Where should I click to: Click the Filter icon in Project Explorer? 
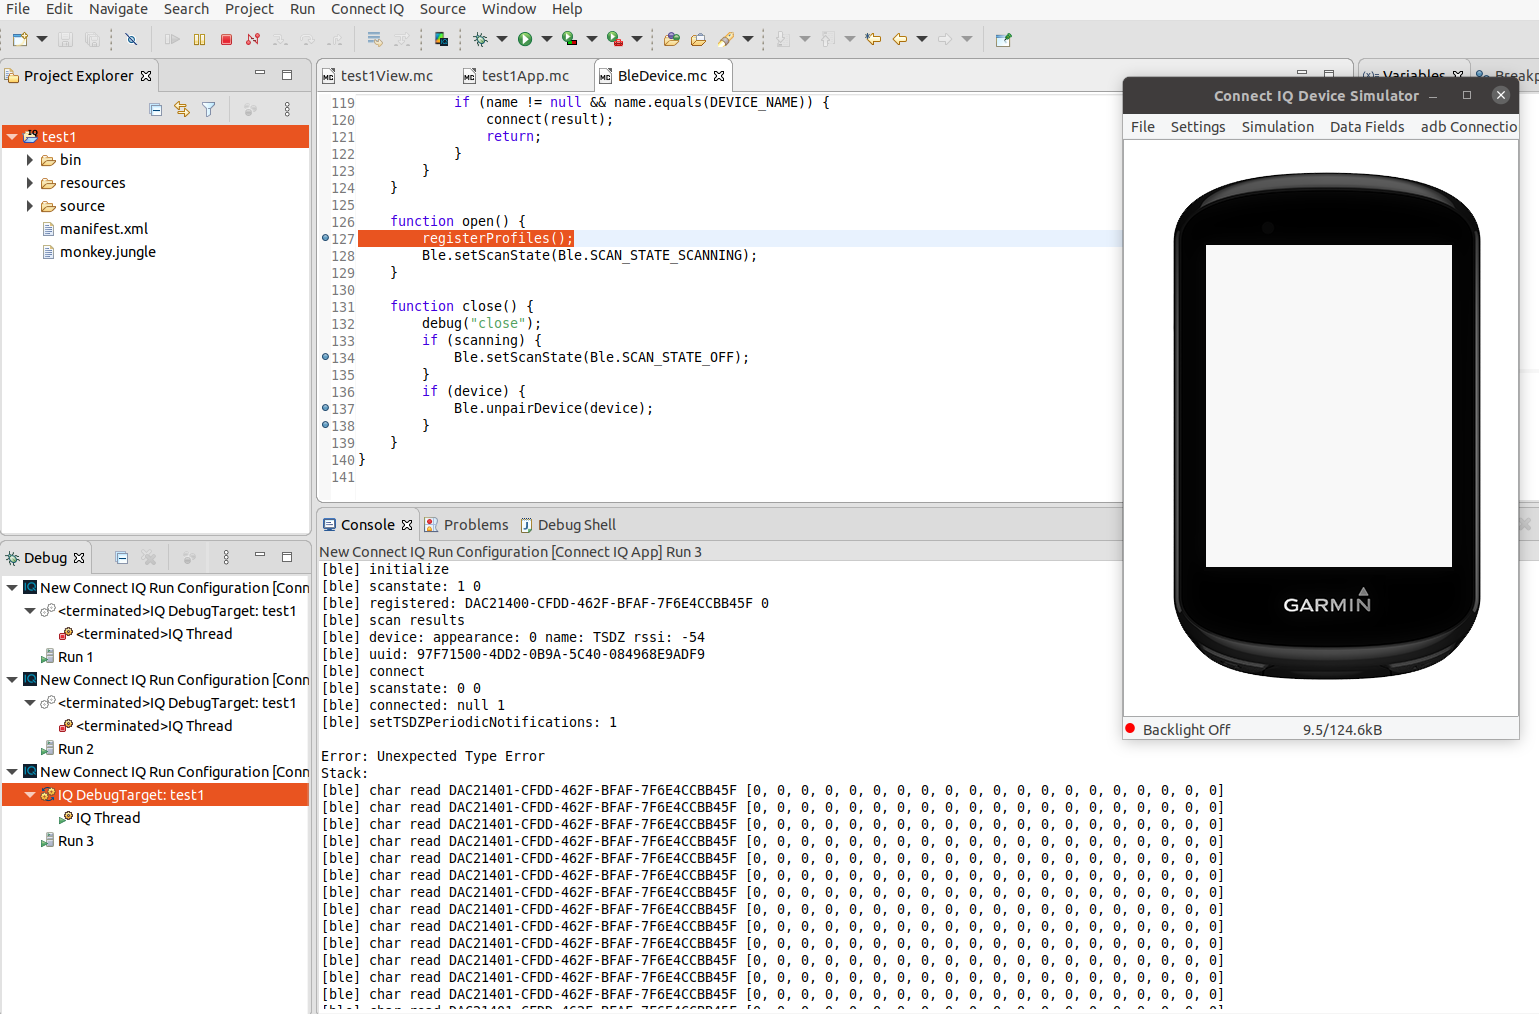(x=209, y=109)
